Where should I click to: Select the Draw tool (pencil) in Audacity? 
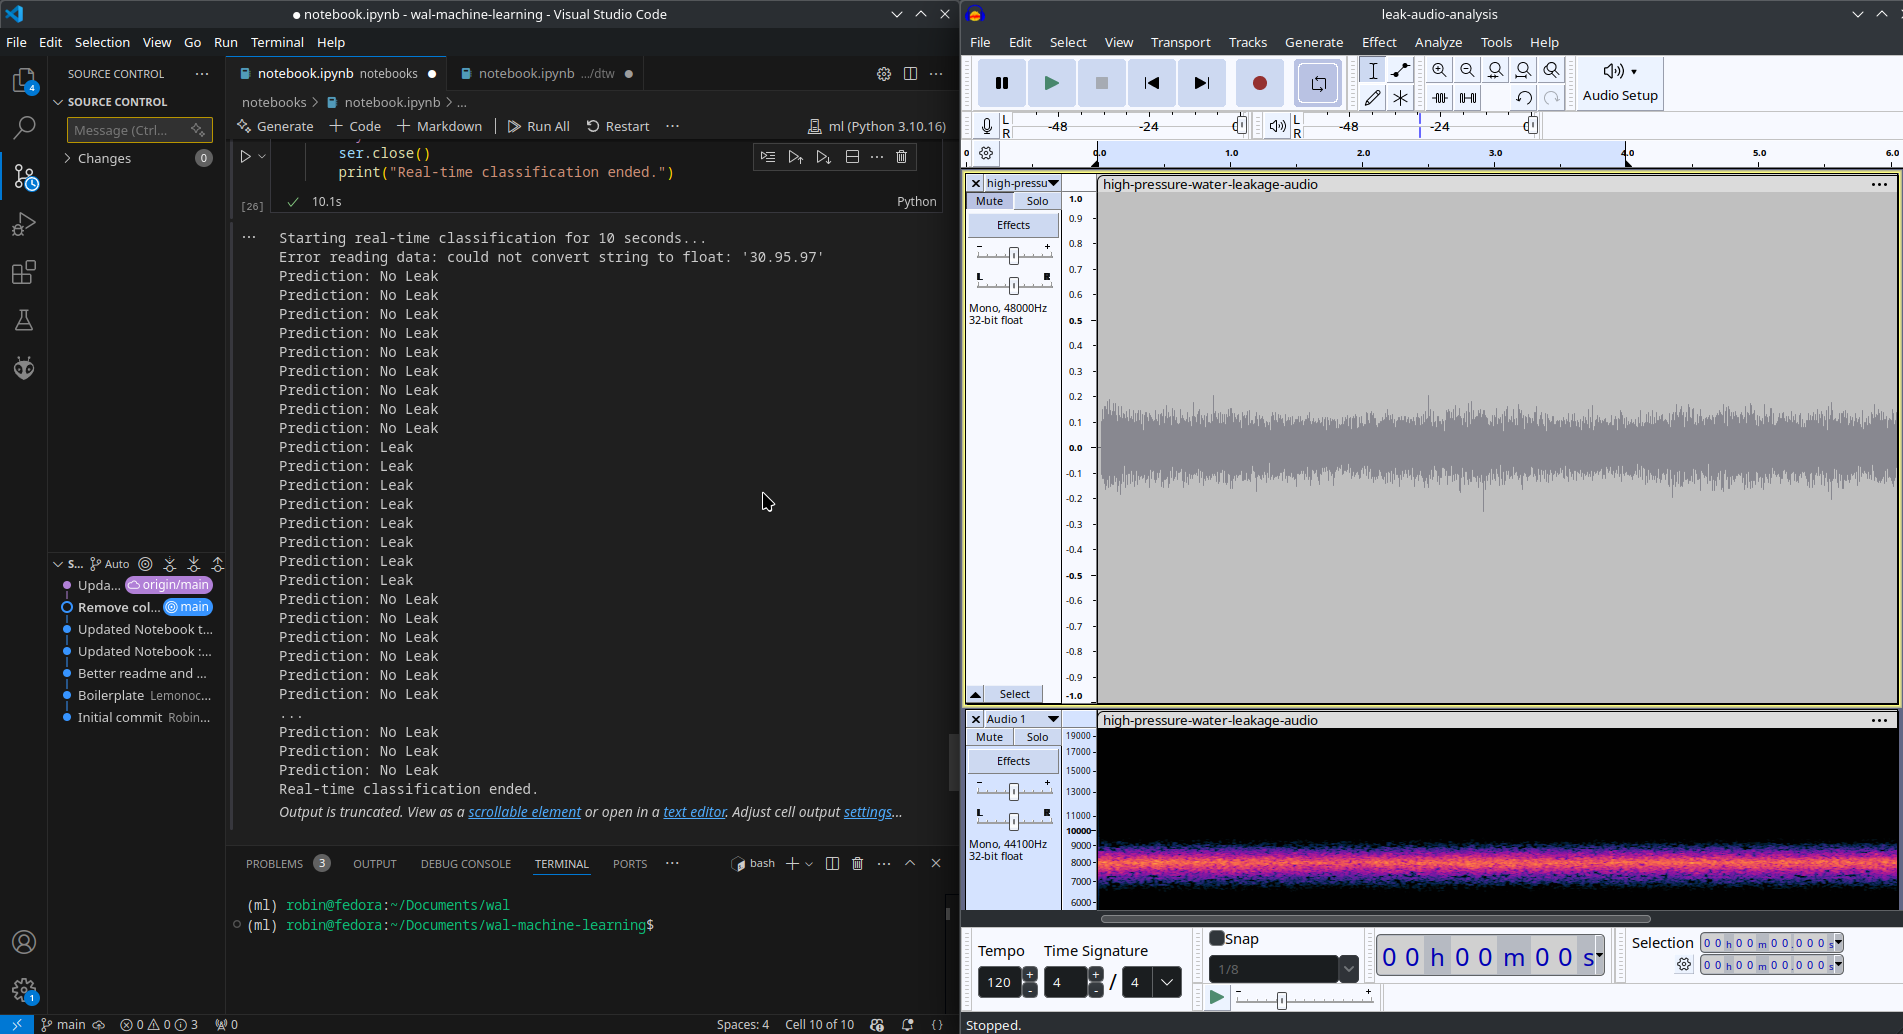tap(1372, 97)
